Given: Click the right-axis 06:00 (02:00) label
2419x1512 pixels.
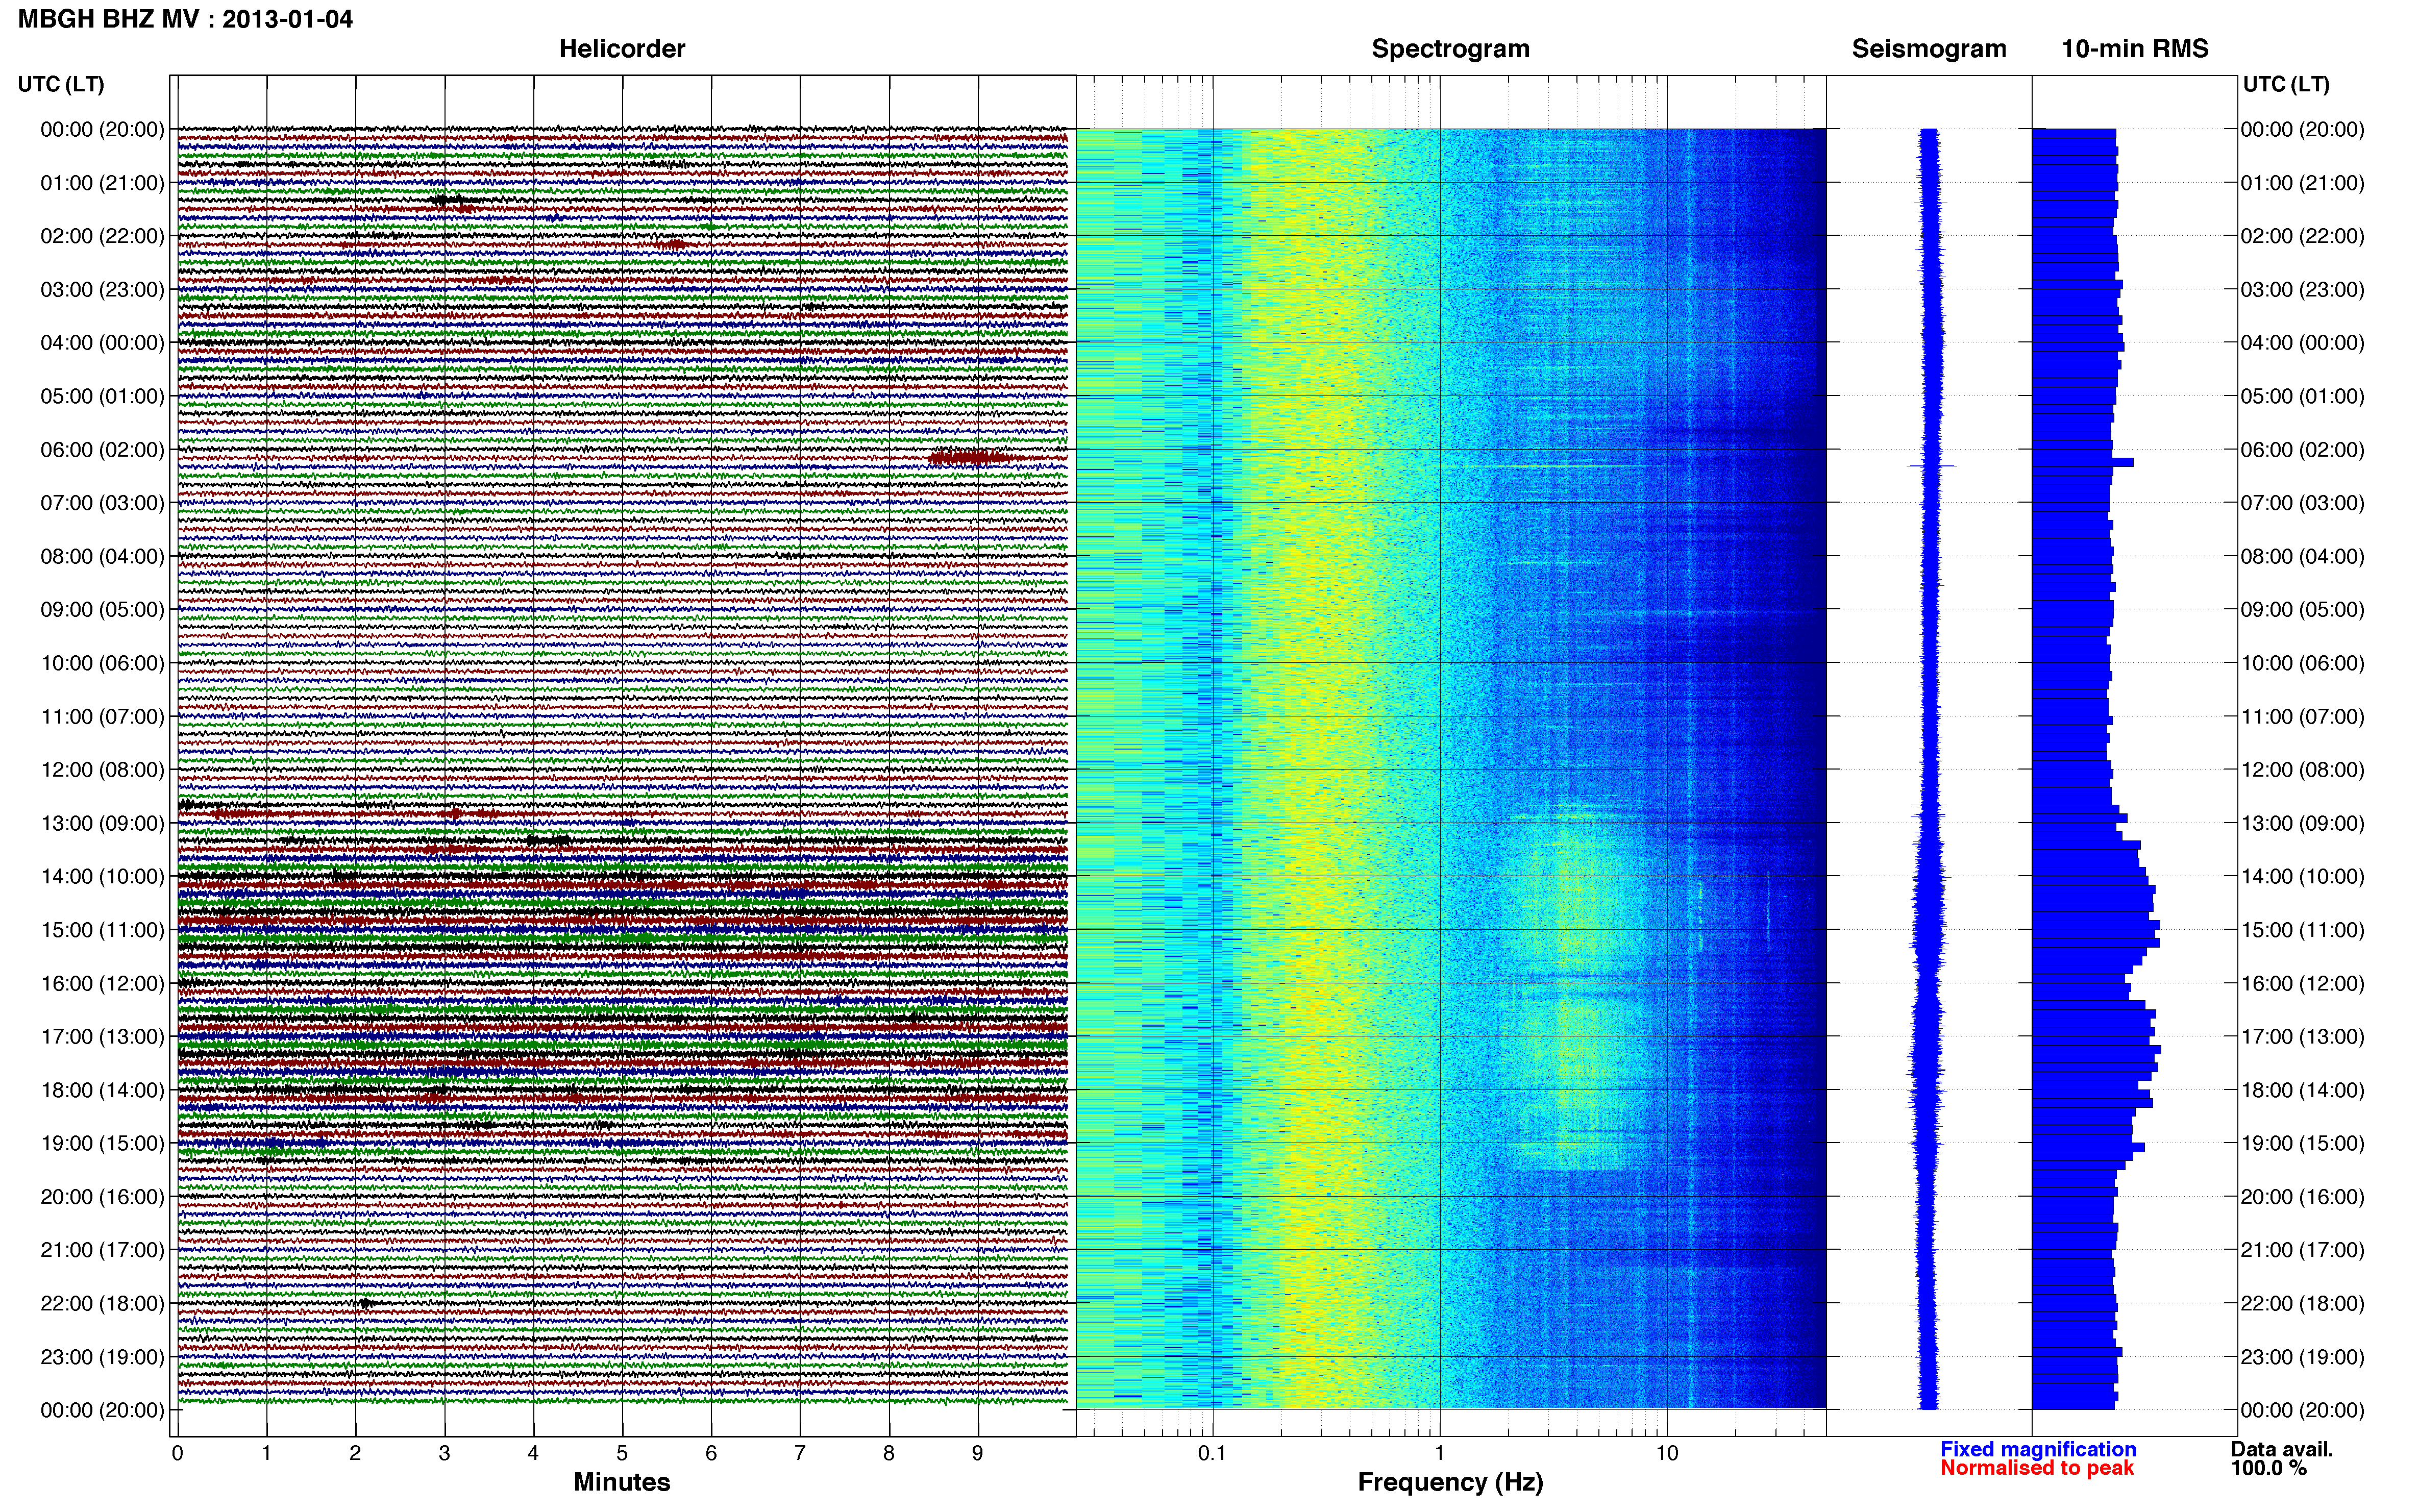Looking at the screenshot, I should [x=2302, y=450].
